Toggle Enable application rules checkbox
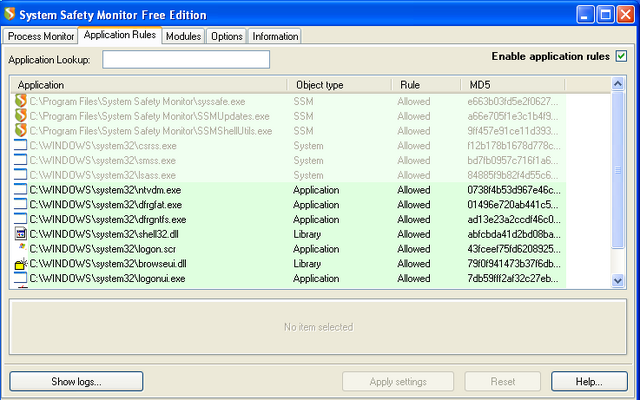Image resolution: width=640 pixels, height=400 pixels. click(x=621, y=56)
